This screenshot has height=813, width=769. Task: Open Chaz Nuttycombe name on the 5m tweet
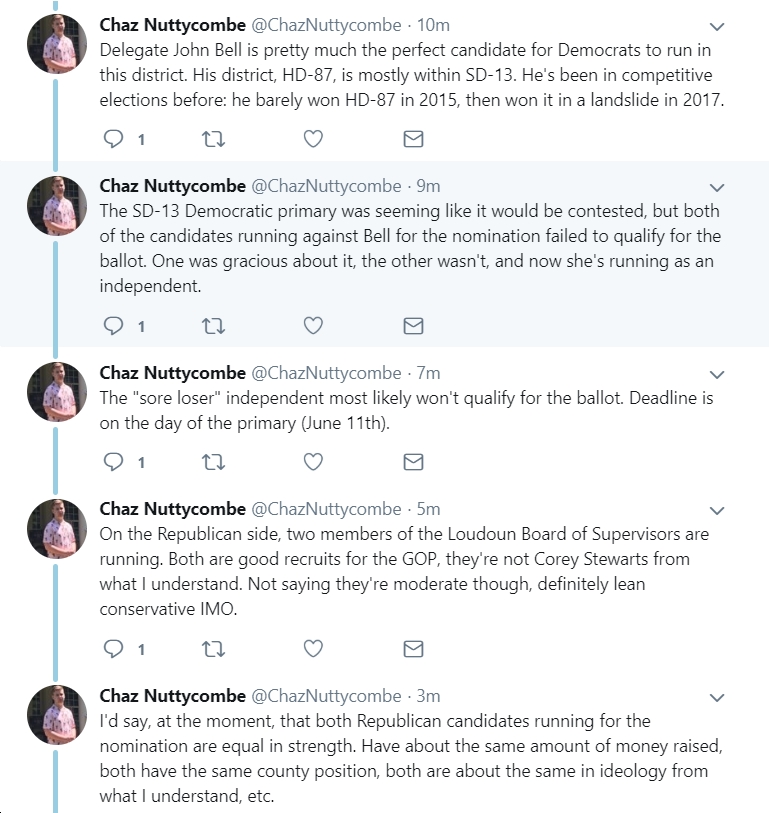tap(172, 509)
